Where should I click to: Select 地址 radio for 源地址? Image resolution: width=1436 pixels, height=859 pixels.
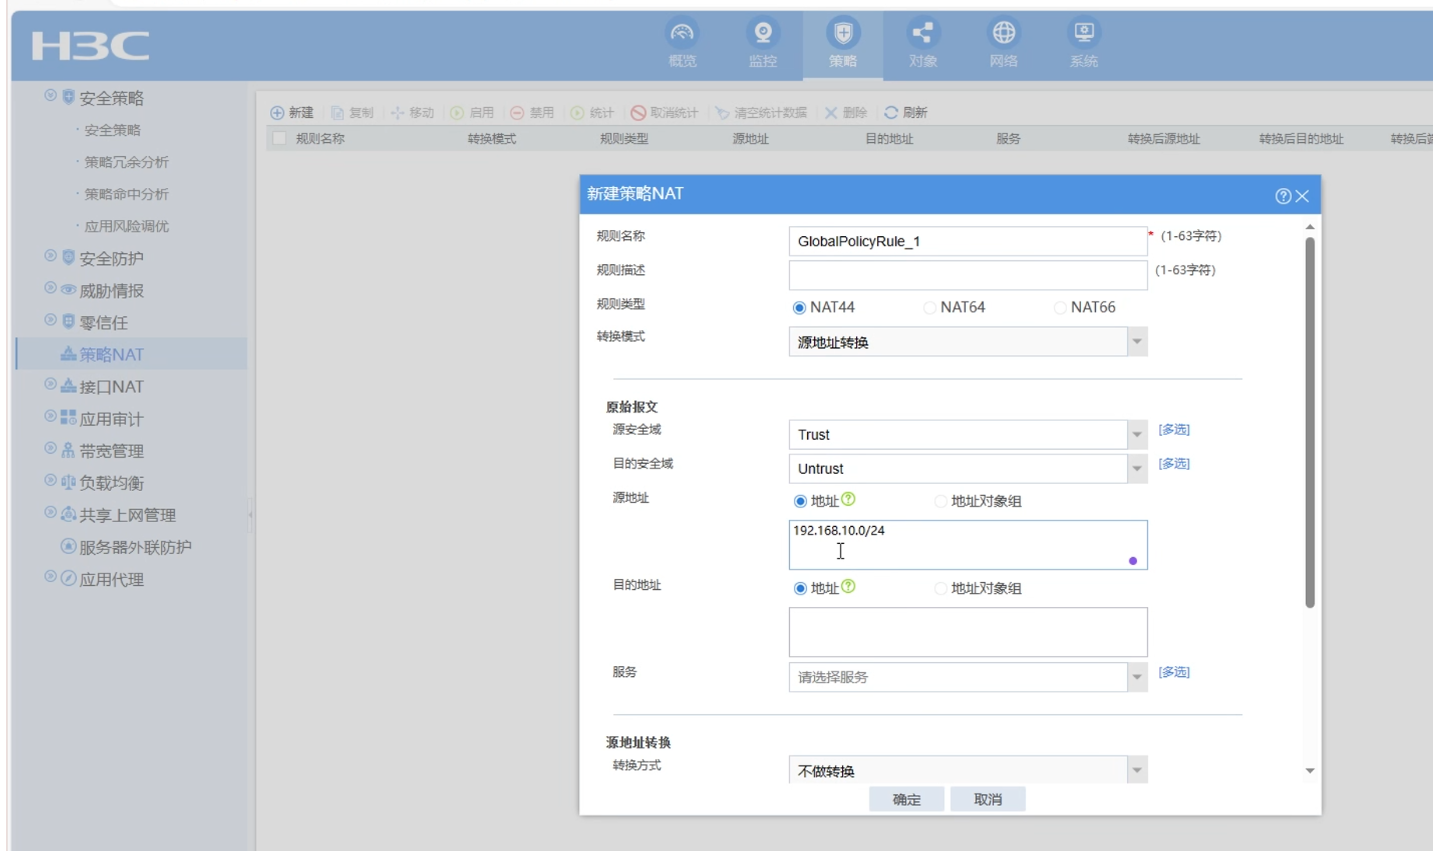(800, 502)
